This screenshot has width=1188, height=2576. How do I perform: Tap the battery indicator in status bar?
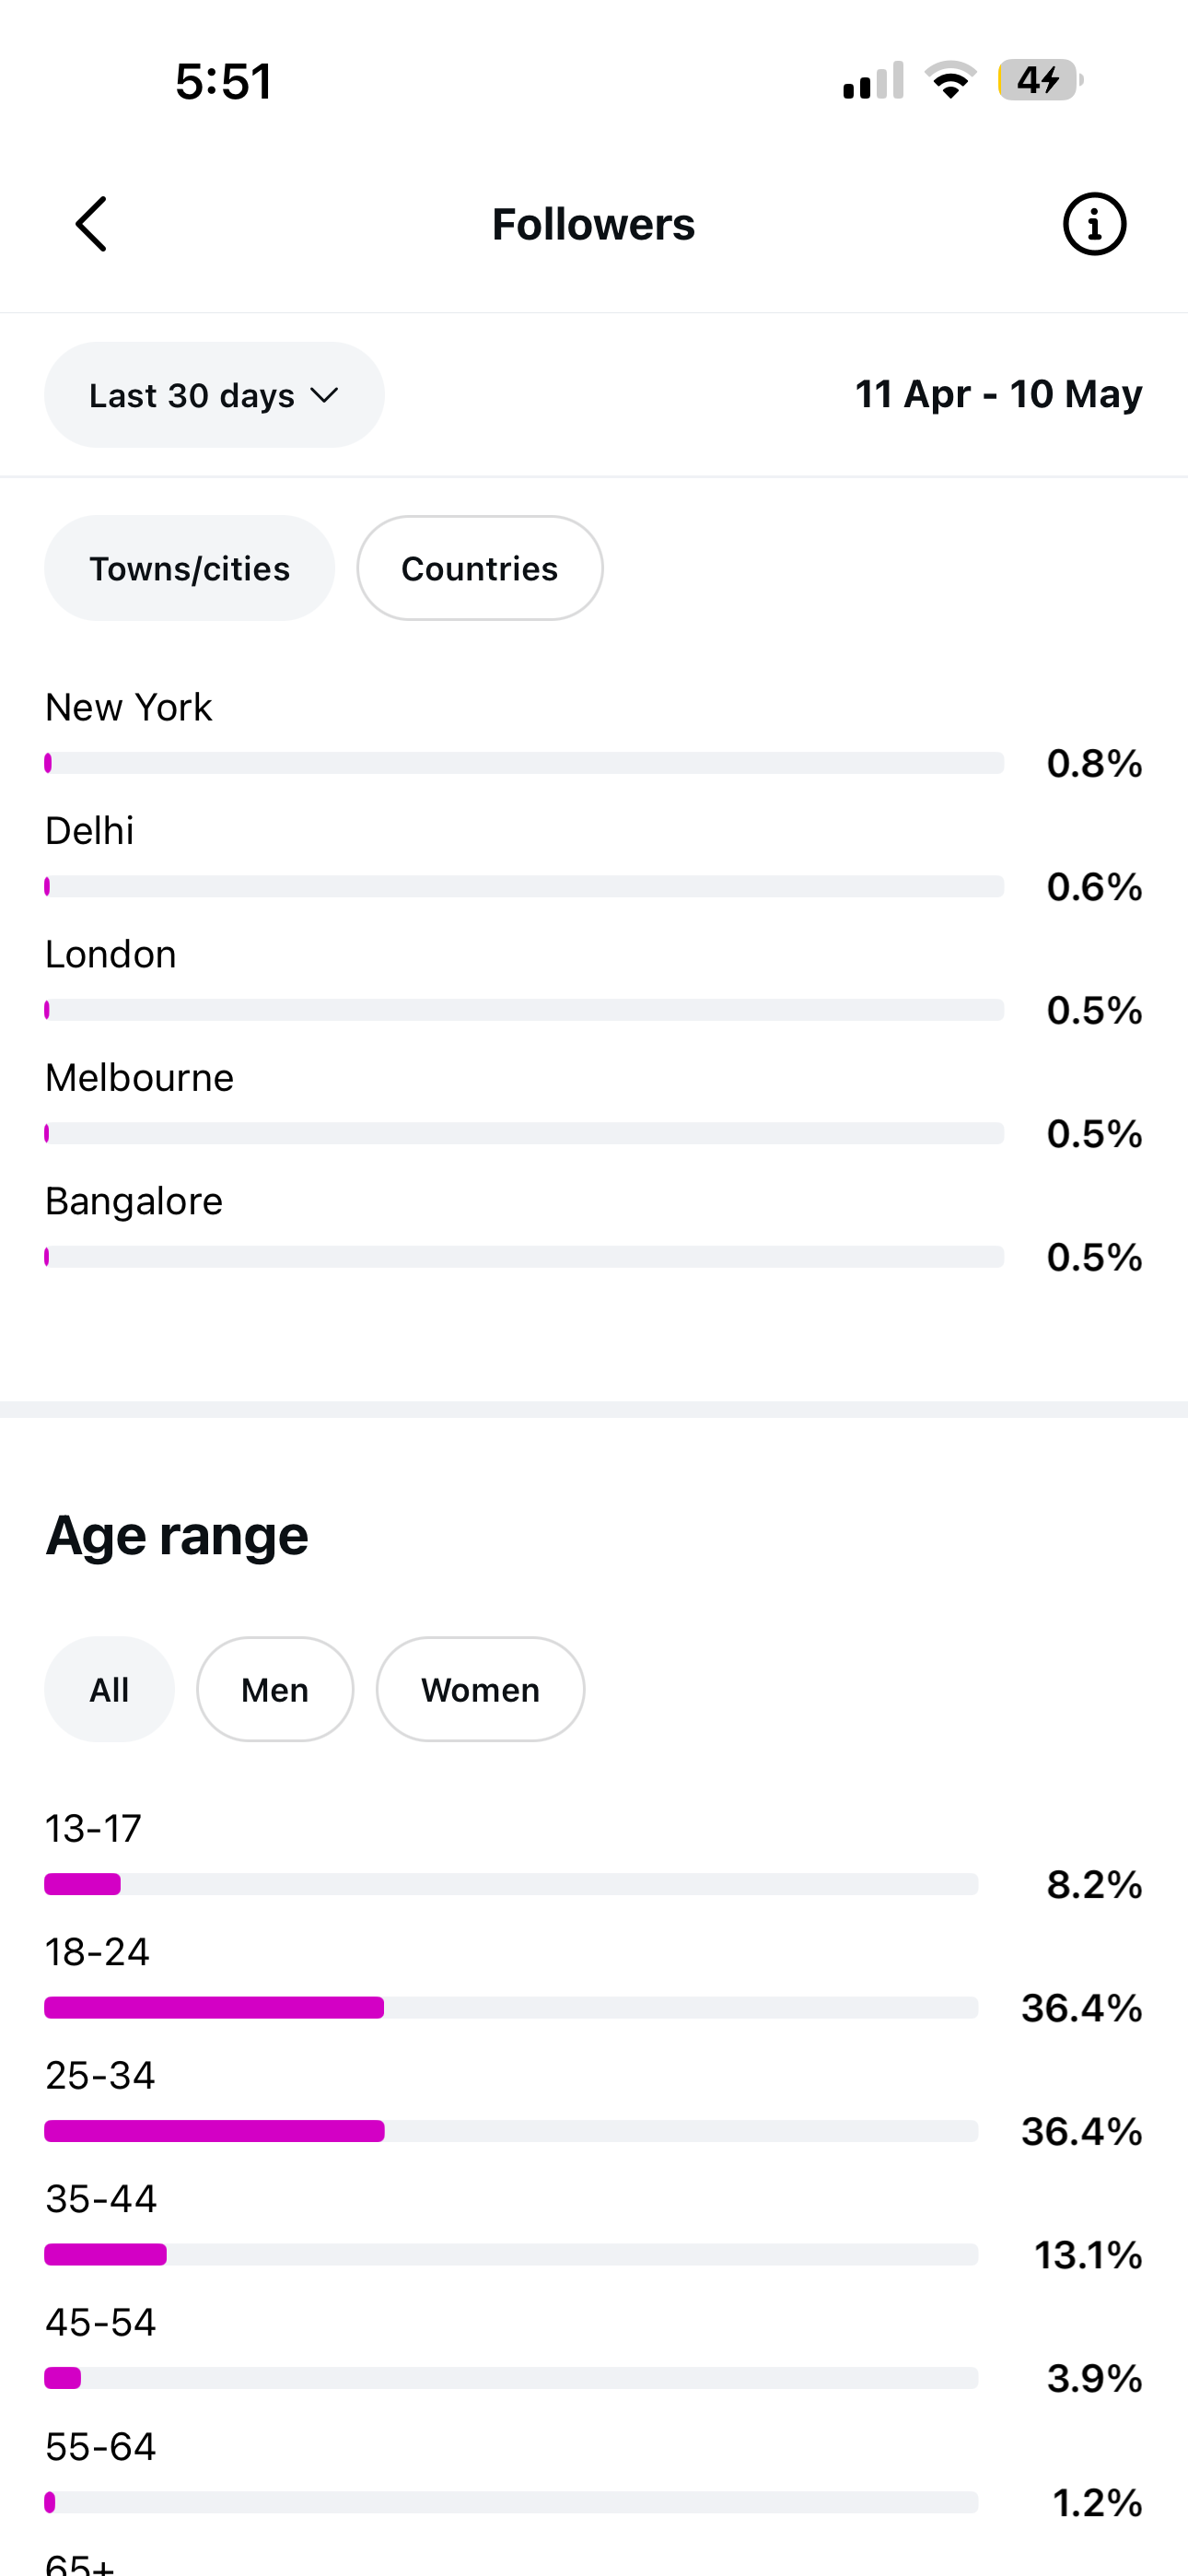(x=1040, y=80)
